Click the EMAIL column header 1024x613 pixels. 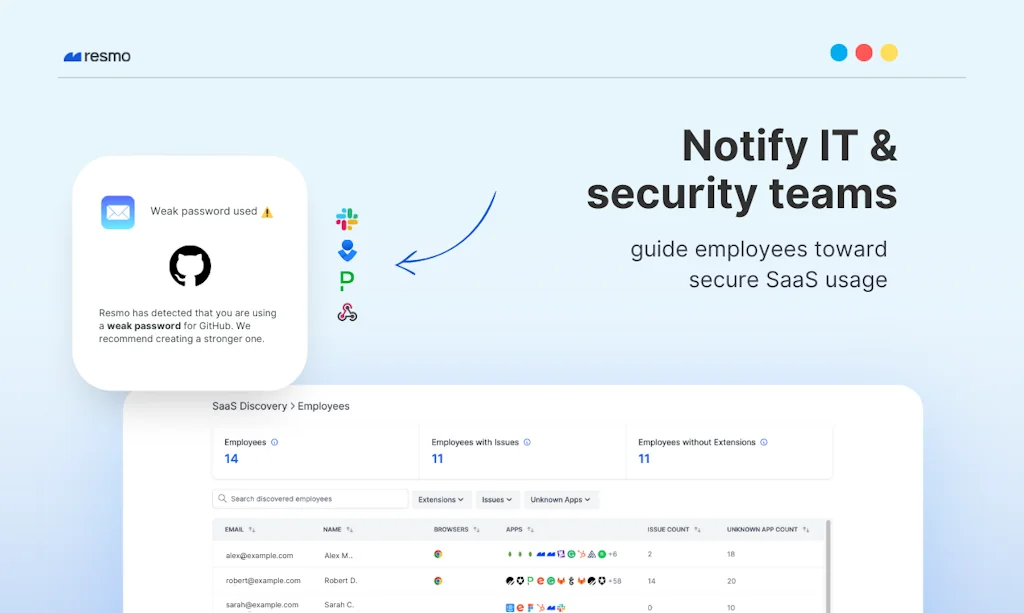(x=234, y=529)
